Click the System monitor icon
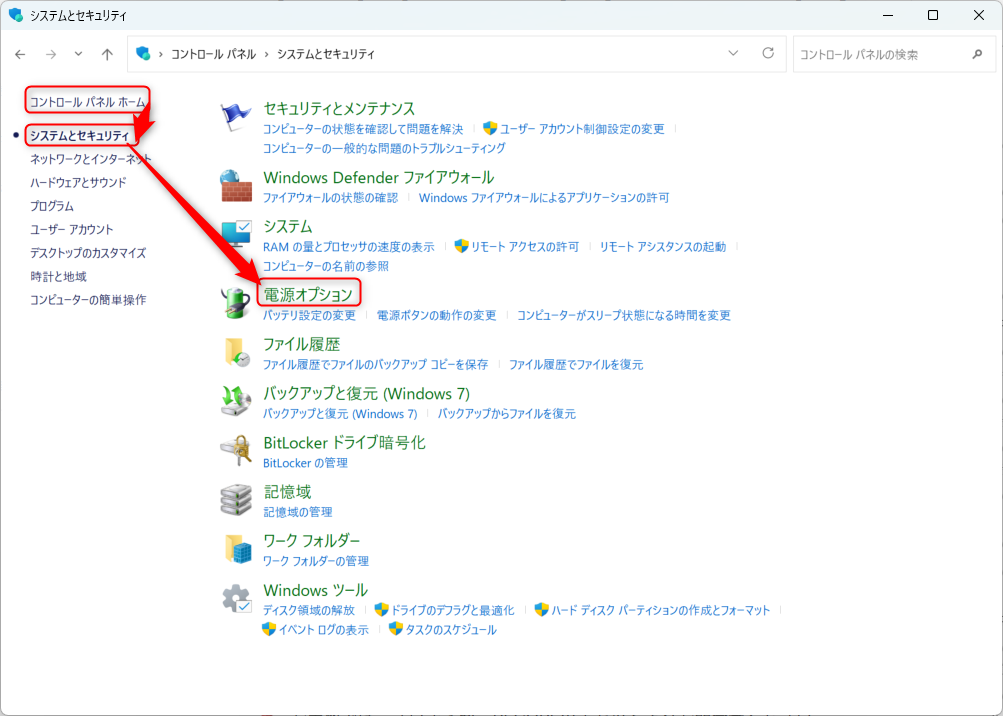The height and width of the screenshot is (716, 1003). (x=236, y=234)
